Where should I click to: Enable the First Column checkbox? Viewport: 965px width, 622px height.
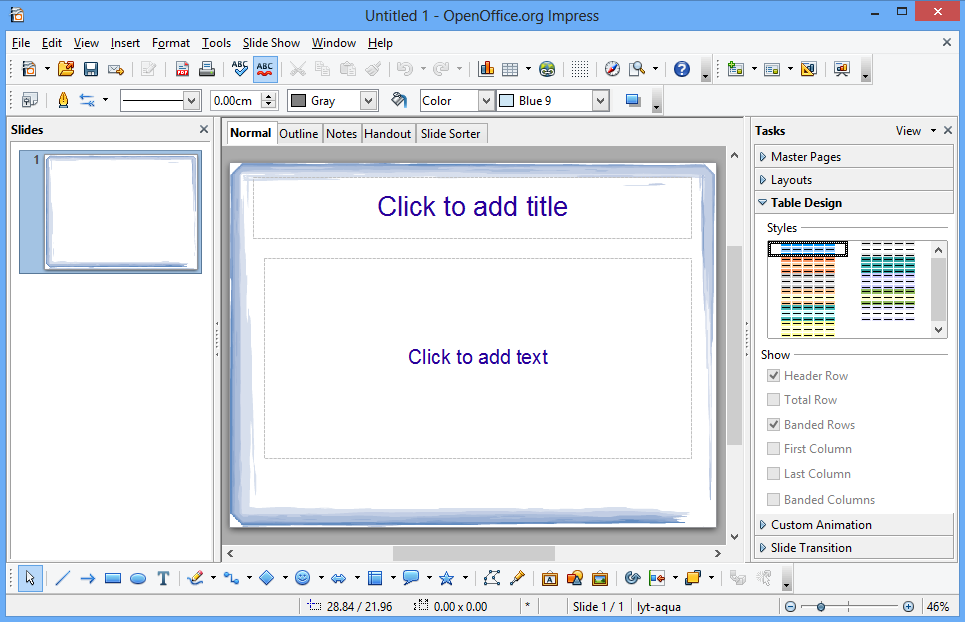coord(774,449)
